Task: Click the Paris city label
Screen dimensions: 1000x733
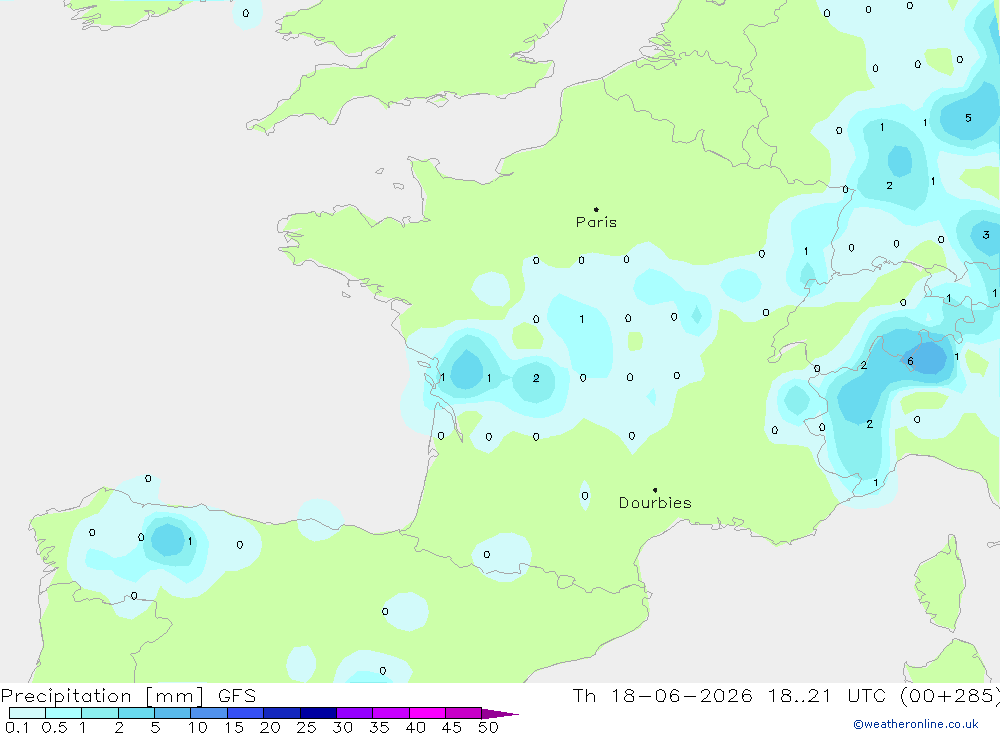Action: 596,222
